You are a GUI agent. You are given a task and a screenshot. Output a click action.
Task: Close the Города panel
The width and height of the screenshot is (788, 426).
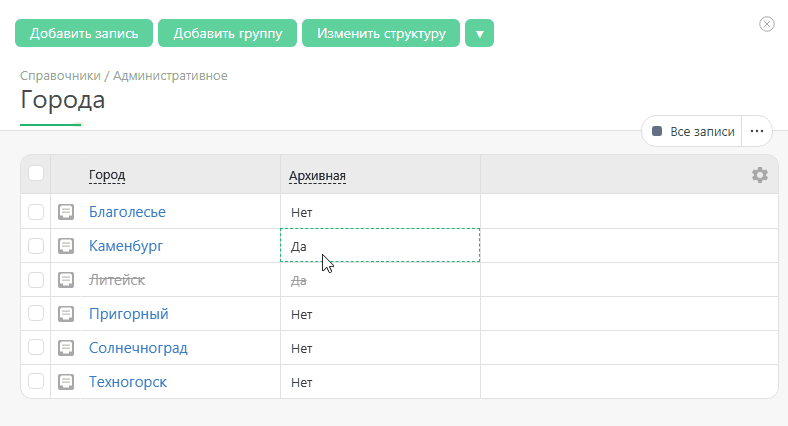click(x=766, y=24)
